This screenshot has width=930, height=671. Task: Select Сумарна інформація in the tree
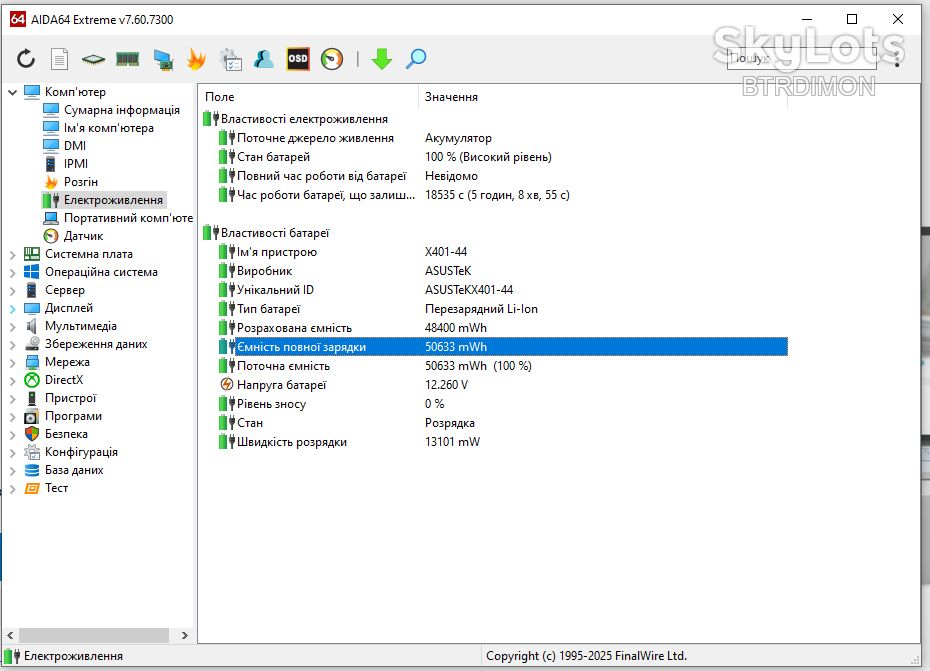point(122,110)
